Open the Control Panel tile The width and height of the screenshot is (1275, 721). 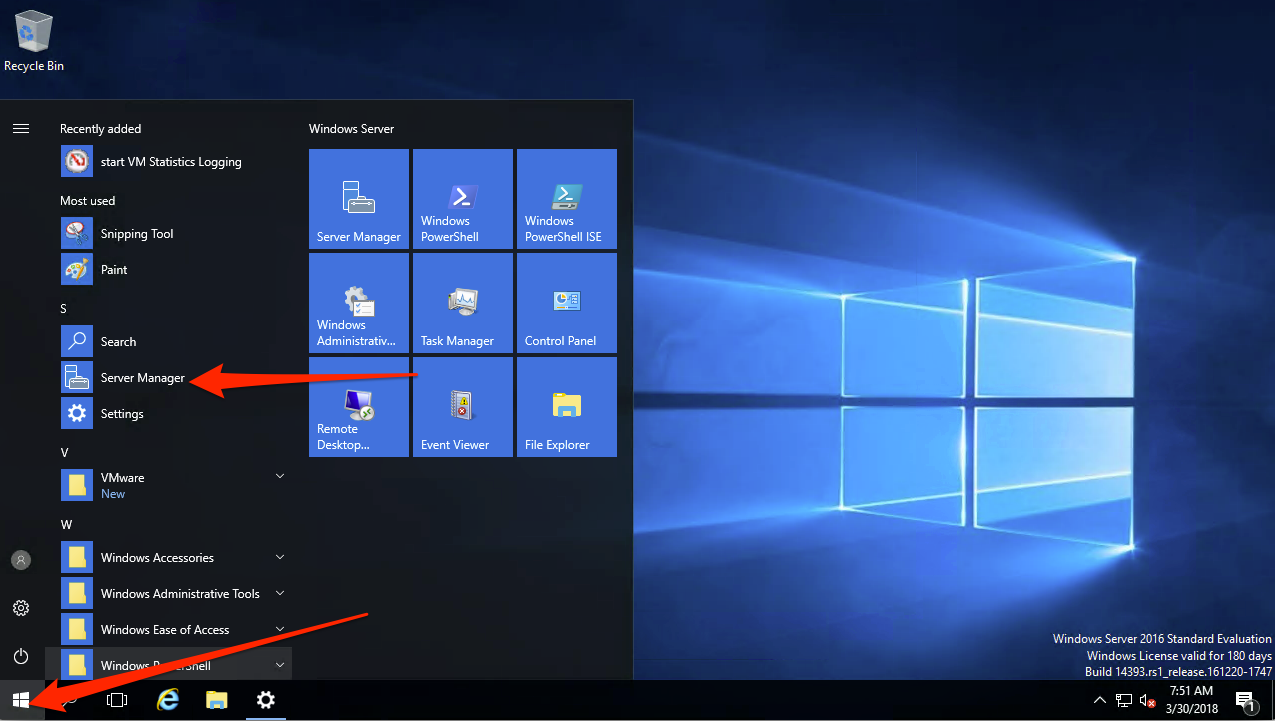click(567, 303)
